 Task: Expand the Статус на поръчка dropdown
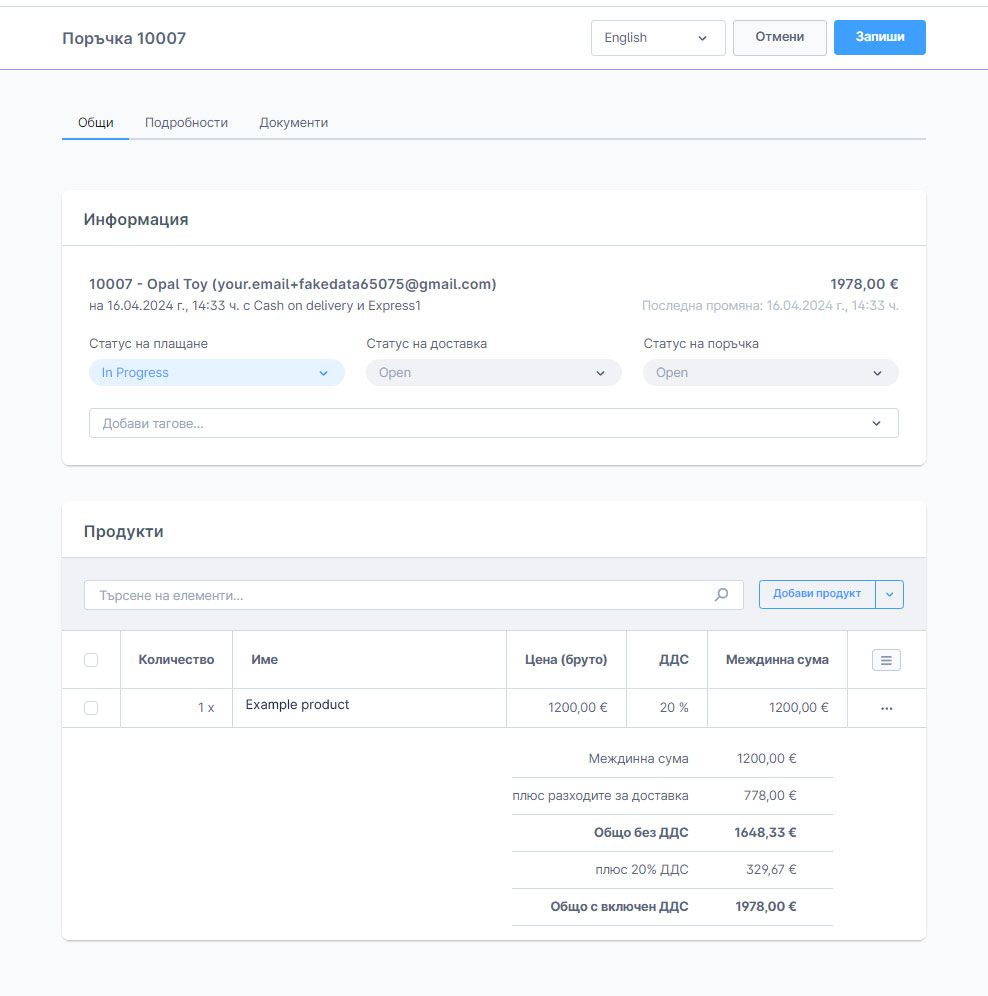click(x=770, y=373)
